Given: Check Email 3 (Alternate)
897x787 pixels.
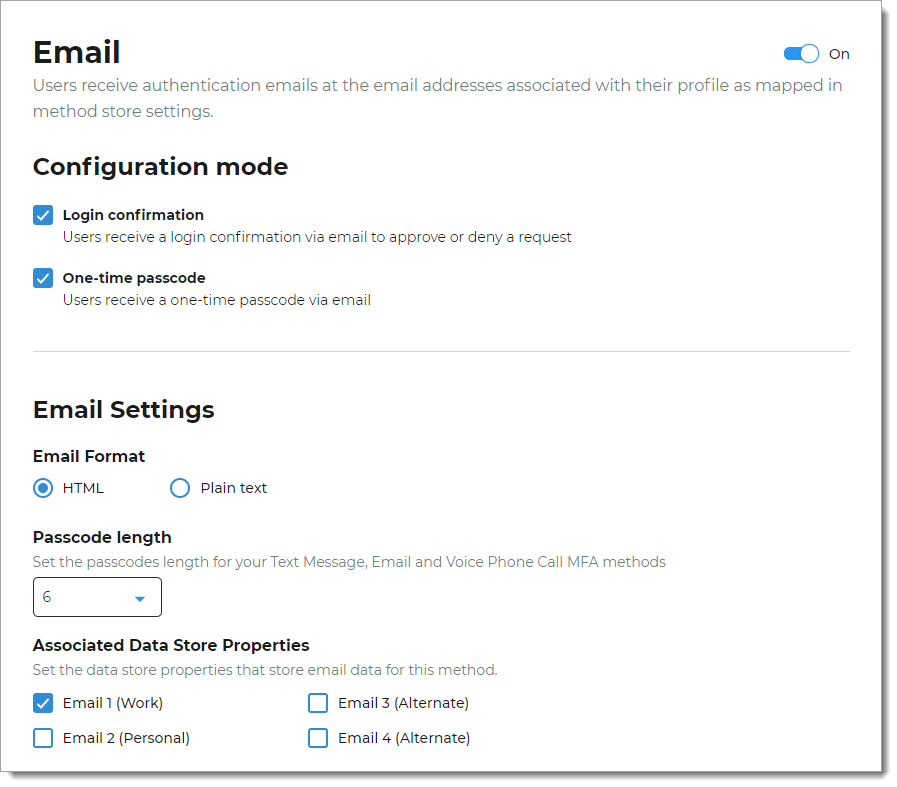Looking at the screenshot, I should point(318,702).
